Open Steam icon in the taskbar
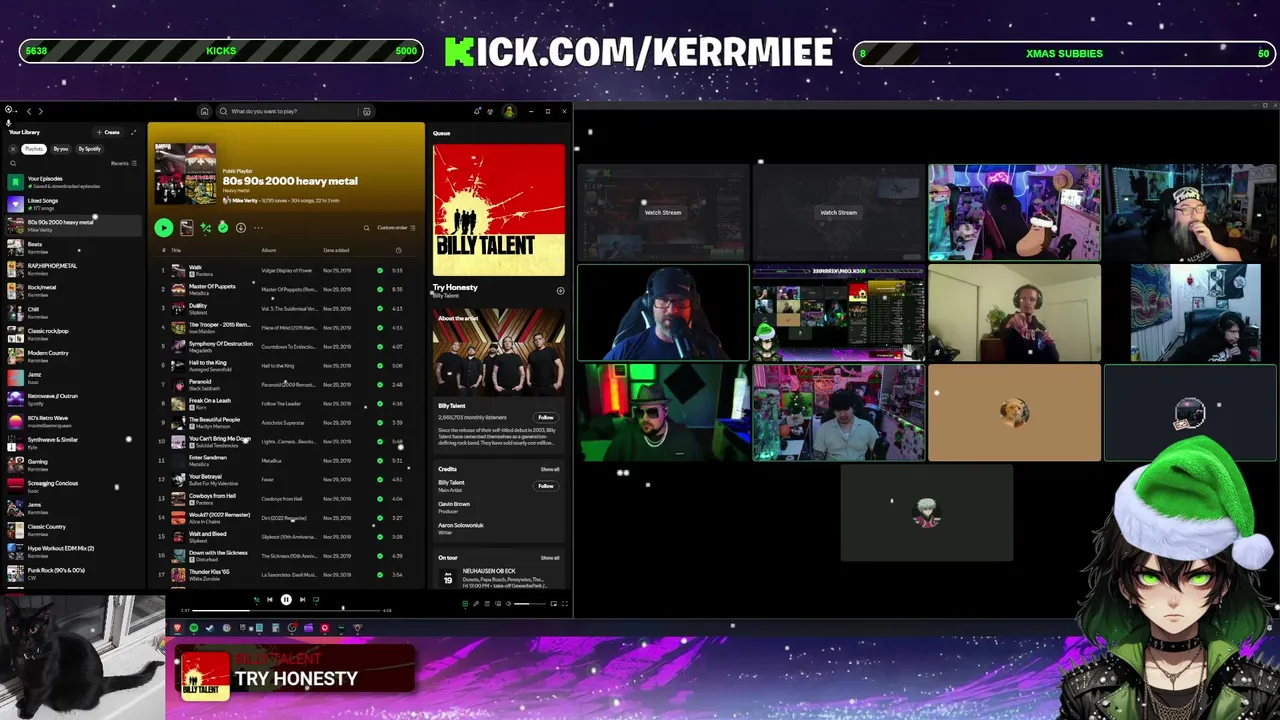 tap(210, 628)
